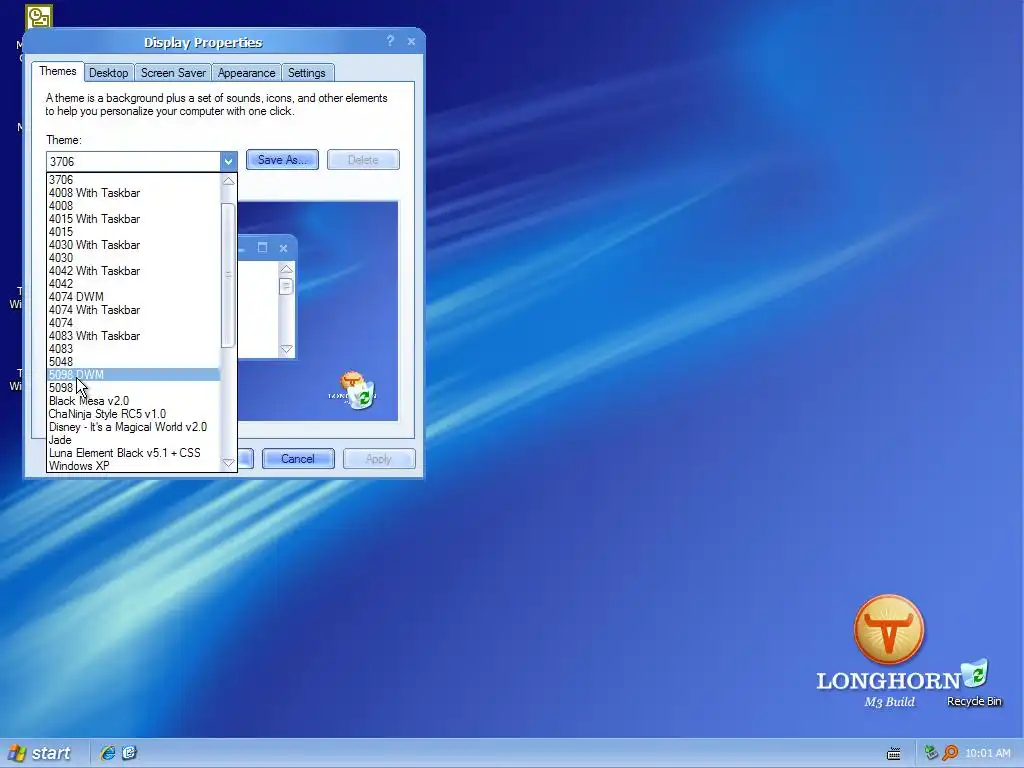
Task: Open the Appearance tab
Action: pos(246,72)
